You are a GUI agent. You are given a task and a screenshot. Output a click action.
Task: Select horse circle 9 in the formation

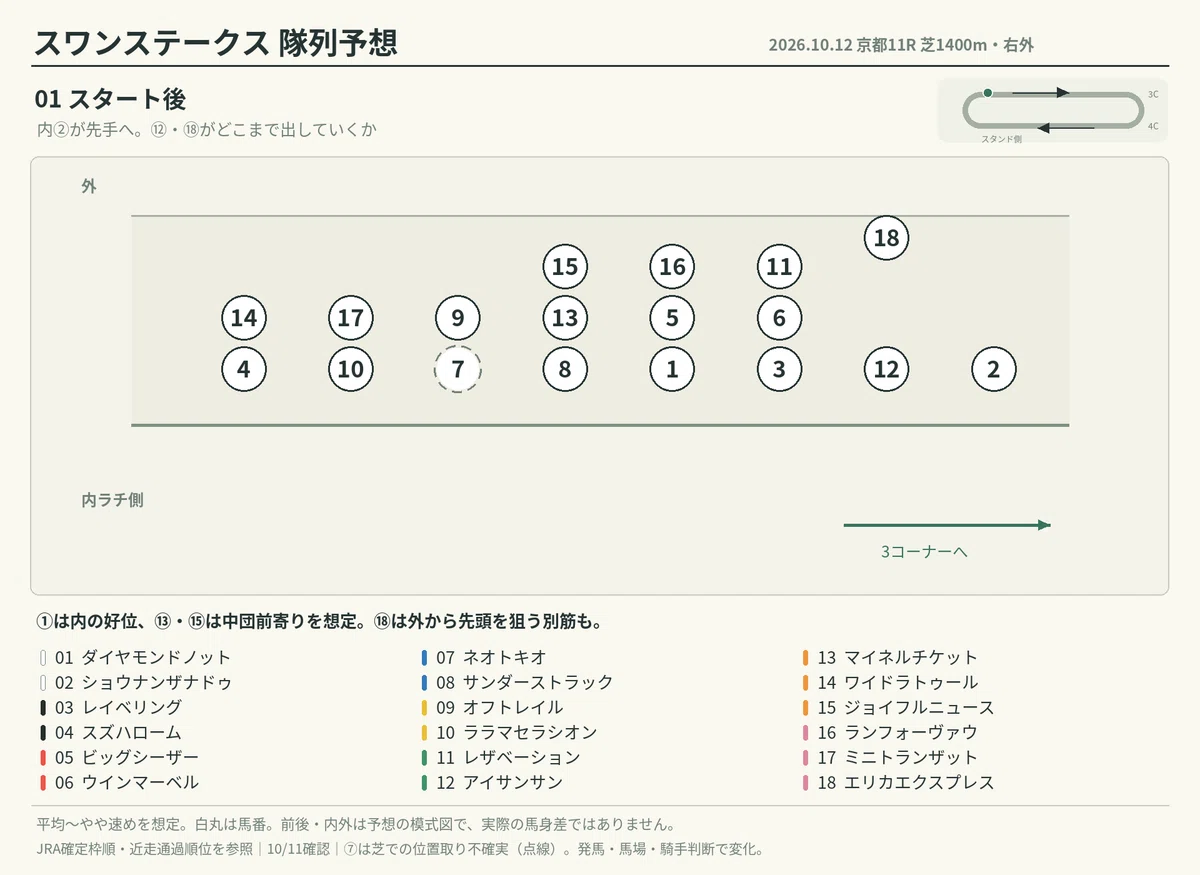click(458, 319)
